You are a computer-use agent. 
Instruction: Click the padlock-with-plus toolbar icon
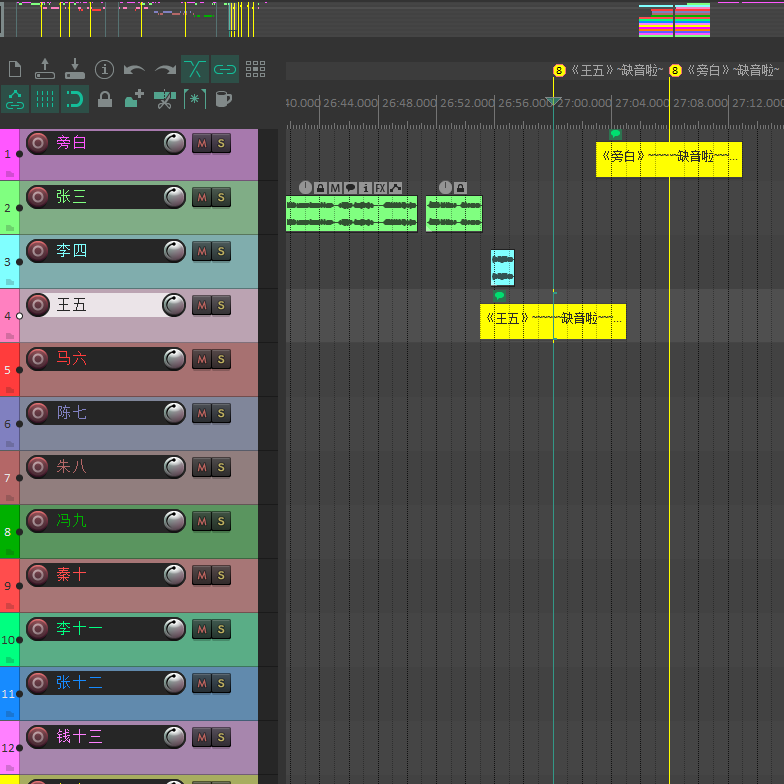point(134,99)
